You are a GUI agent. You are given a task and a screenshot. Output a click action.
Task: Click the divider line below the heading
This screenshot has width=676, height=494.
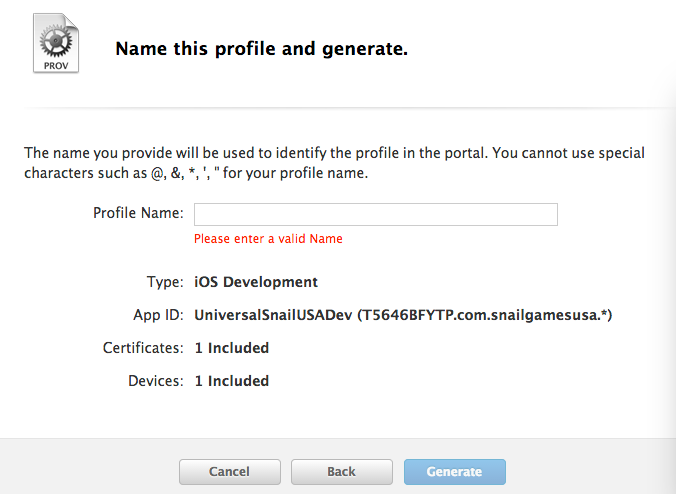click(x=345, y=107)
